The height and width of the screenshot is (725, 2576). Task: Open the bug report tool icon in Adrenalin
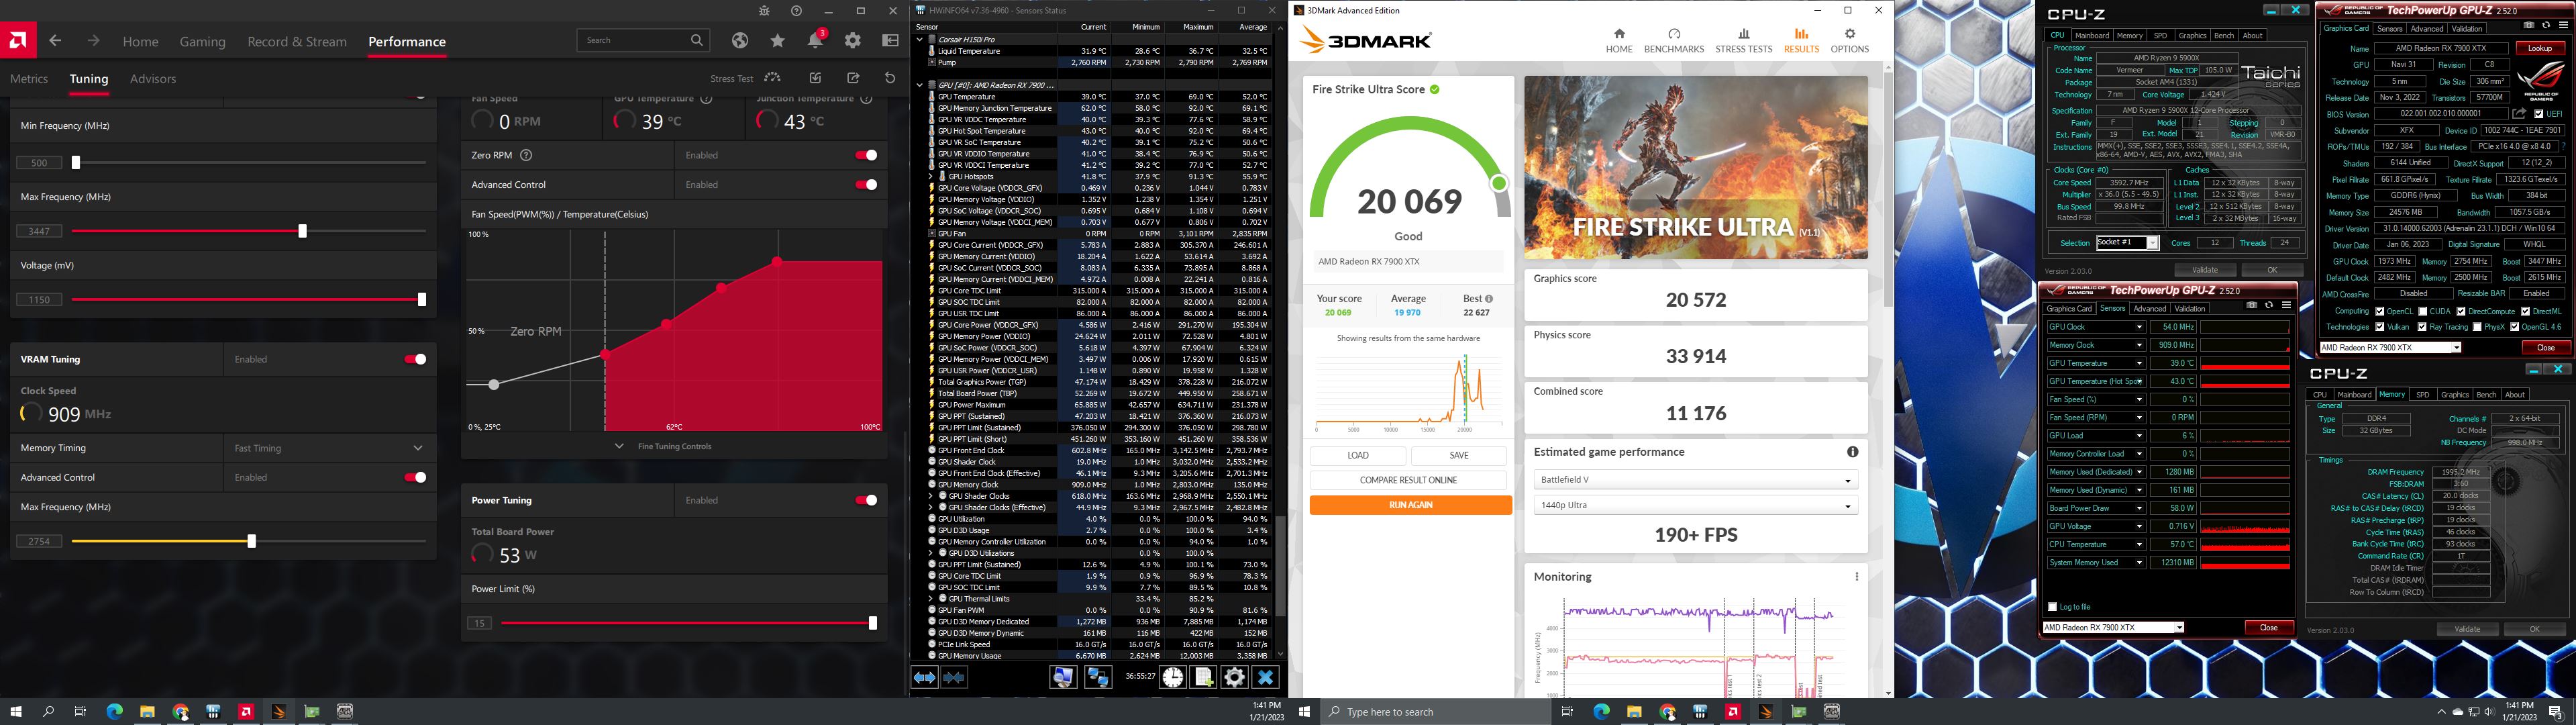click(764, 11)
